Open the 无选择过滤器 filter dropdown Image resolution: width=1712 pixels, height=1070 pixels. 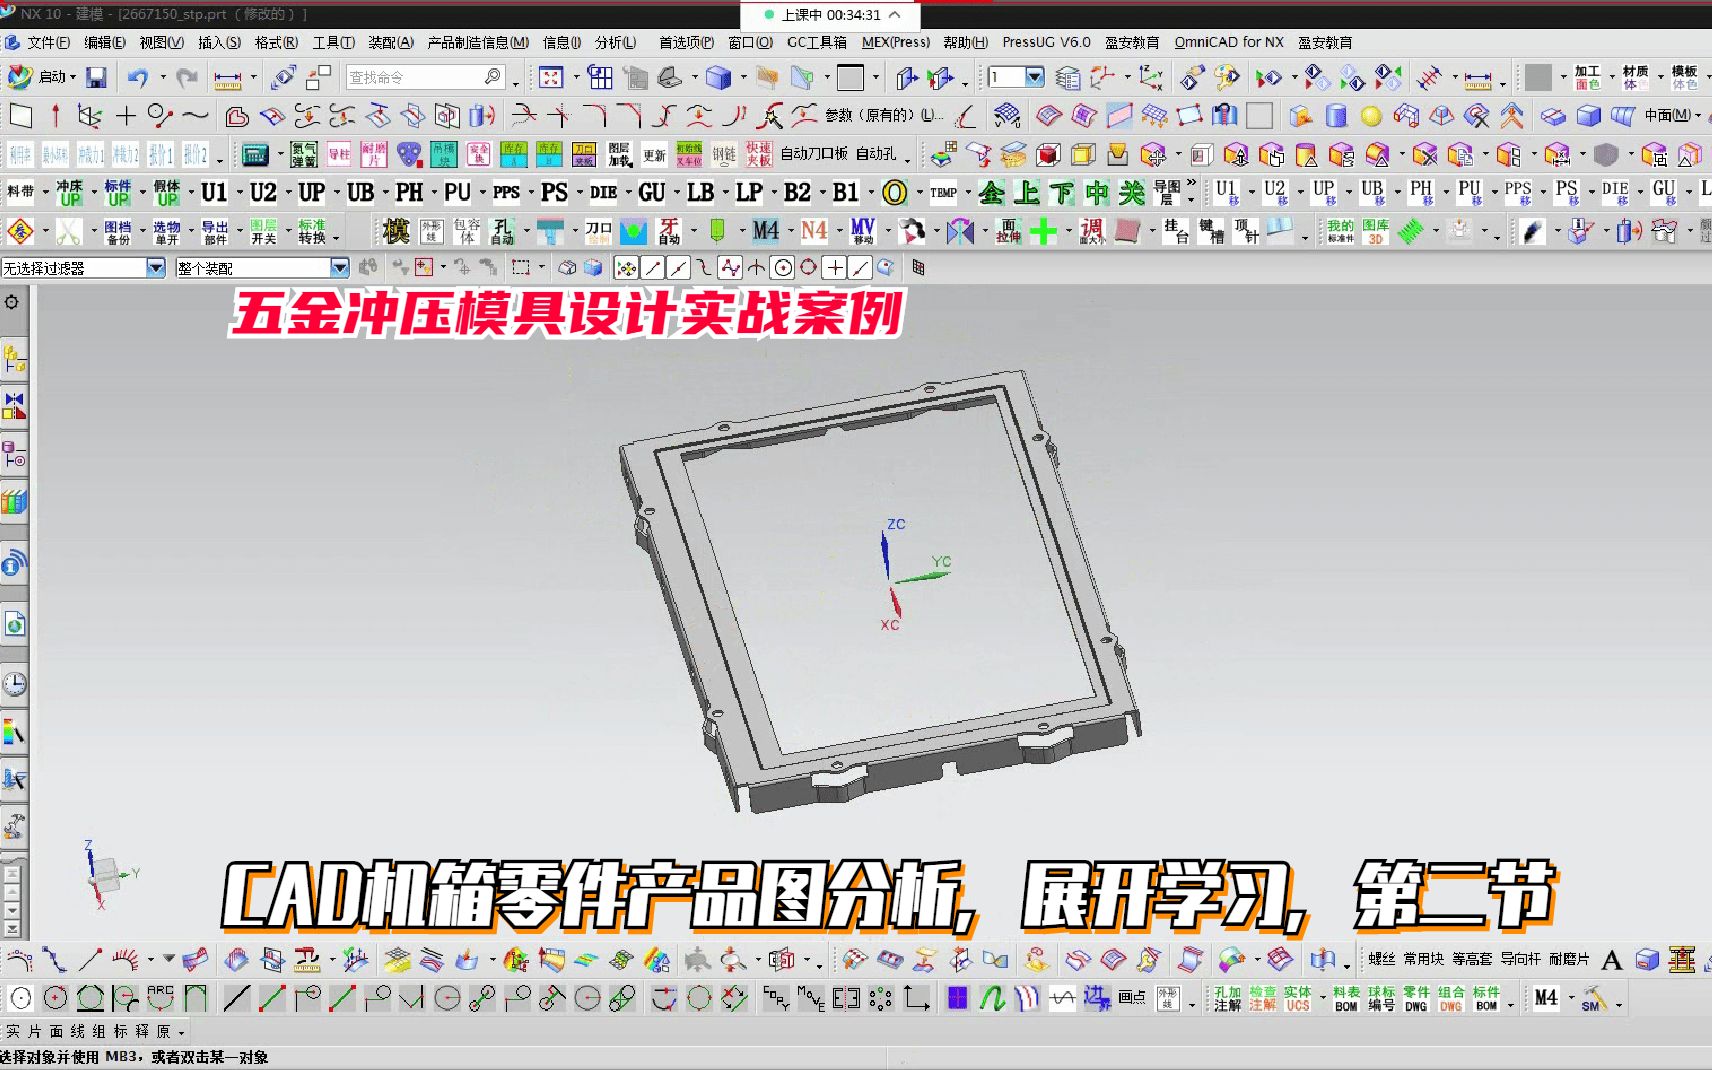pos(156,267)
